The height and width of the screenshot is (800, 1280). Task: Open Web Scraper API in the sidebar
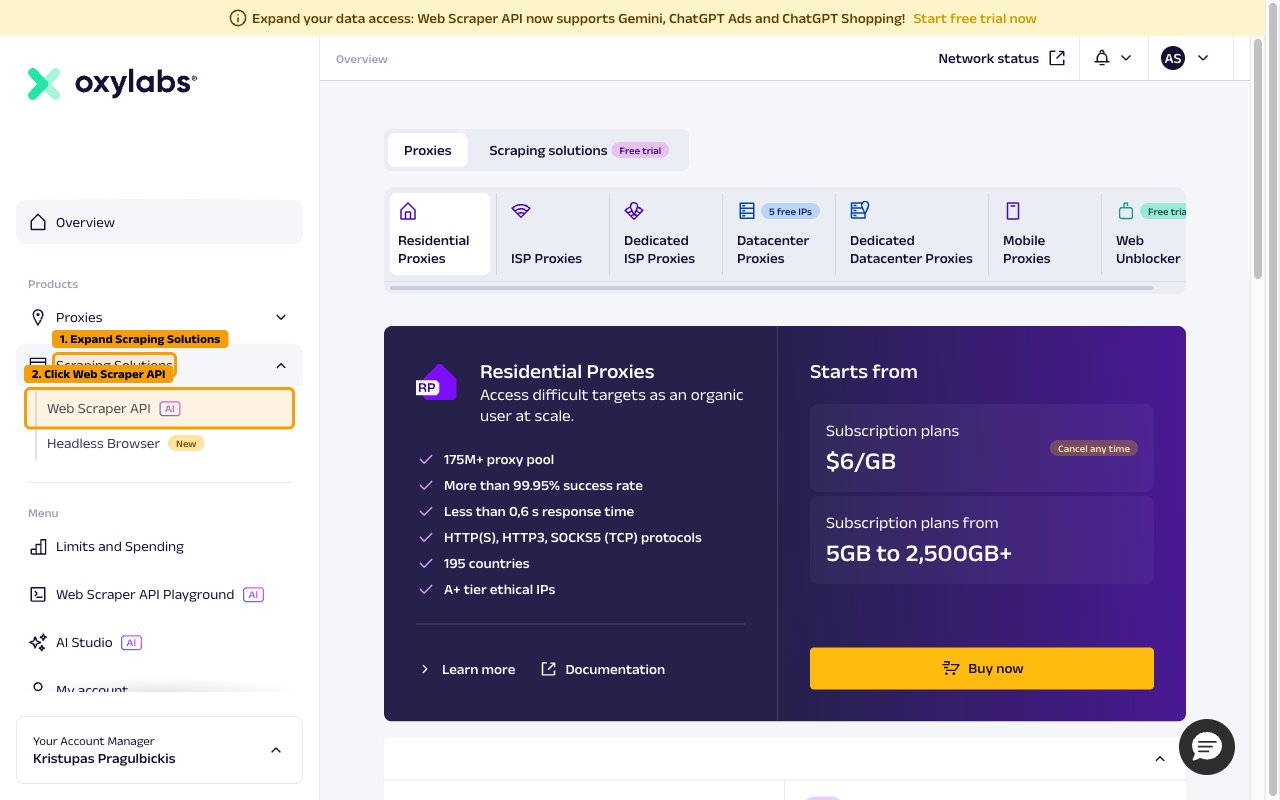tap(160, 408)
